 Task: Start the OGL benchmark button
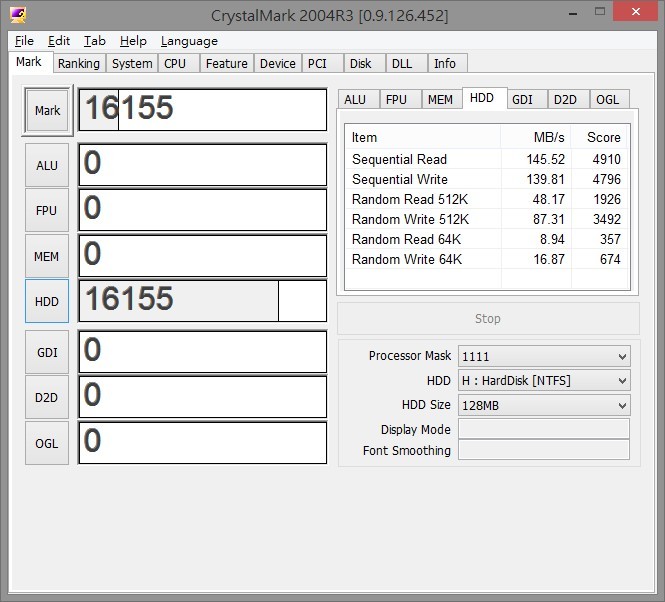coord(47,443)
